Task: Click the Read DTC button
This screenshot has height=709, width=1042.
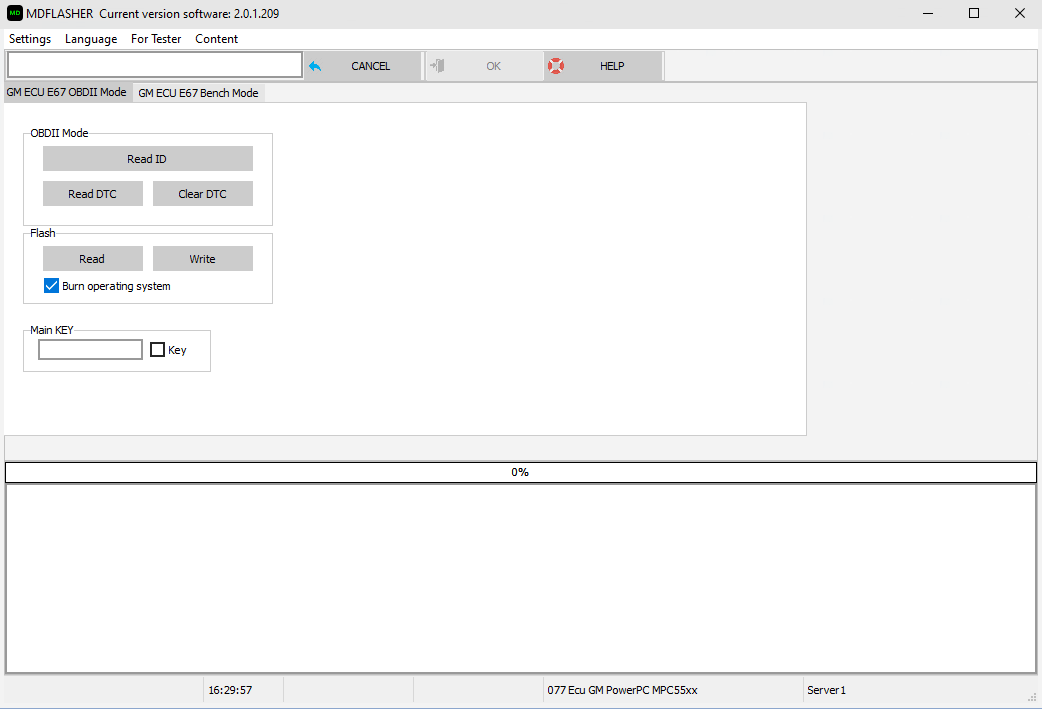Action: click(x=92, y=194)
